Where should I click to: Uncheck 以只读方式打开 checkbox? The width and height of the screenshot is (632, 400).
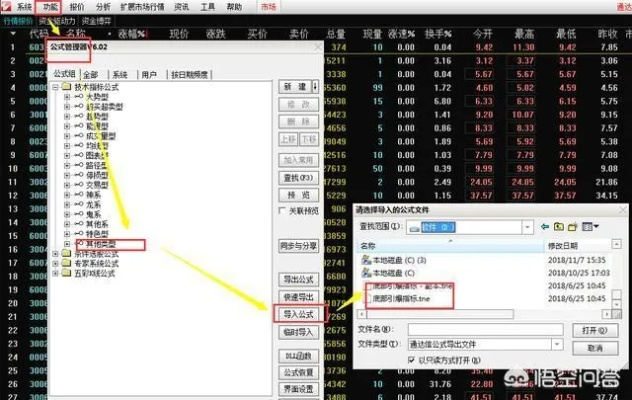click(411, 360)
